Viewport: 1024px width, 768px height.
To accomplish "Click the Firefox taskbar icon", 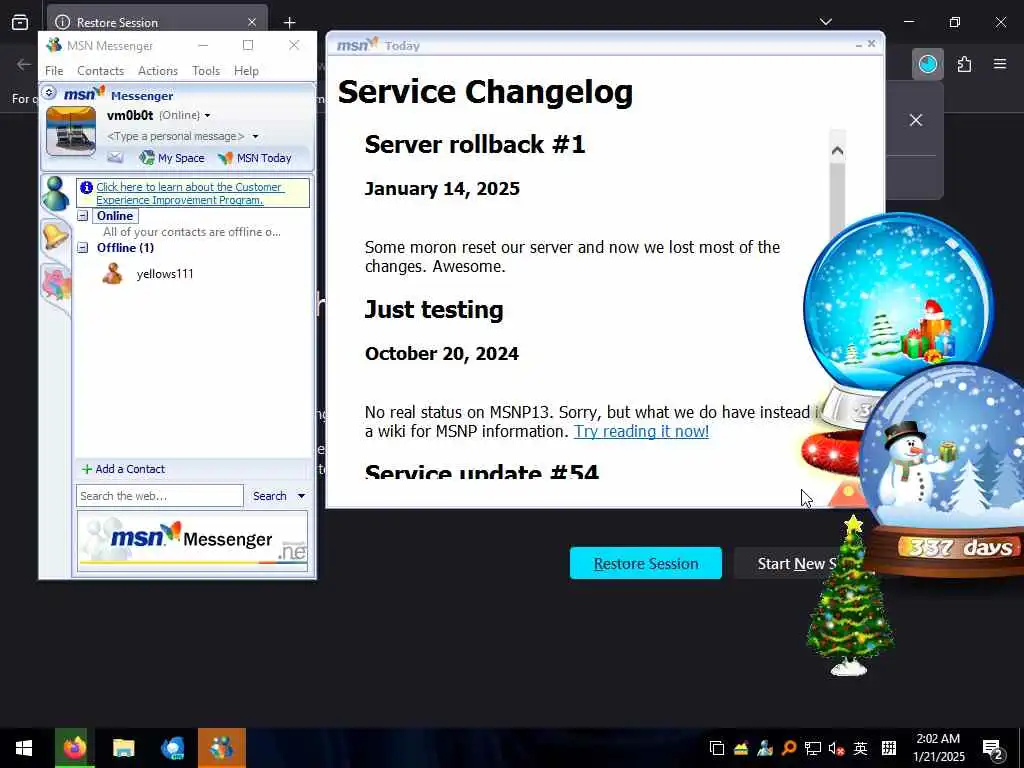I will click(x=74, y=748).
